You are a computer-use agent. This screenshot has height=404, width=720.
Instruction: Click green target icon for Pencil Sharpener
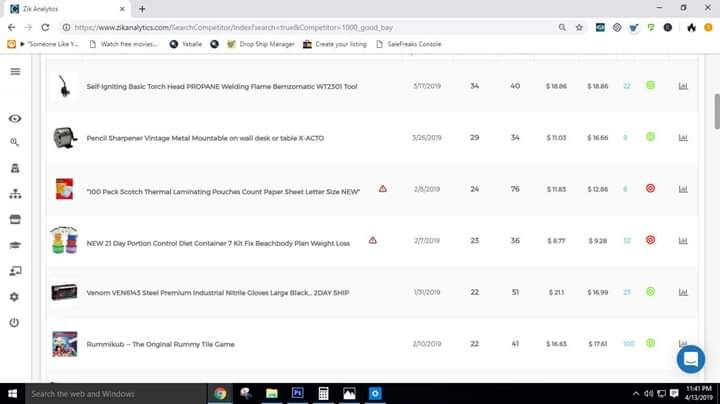click(x=650, y=137)
